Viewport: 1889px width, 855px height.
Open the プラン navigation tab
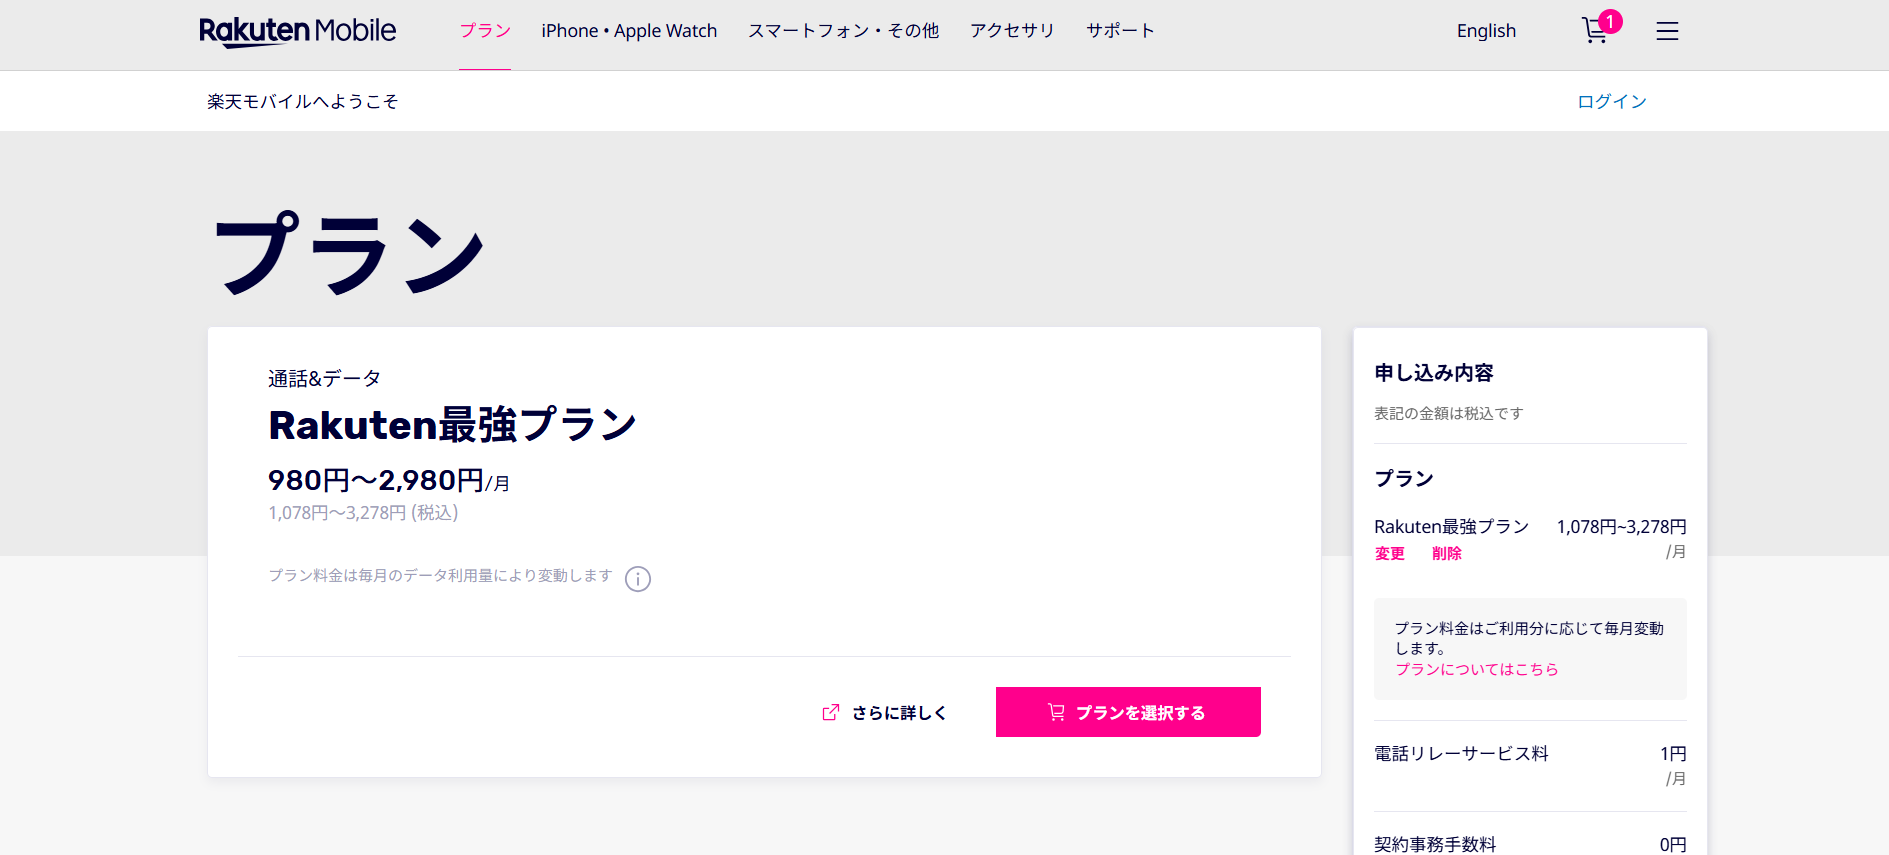pyautogui.click(x=485, y=31)
